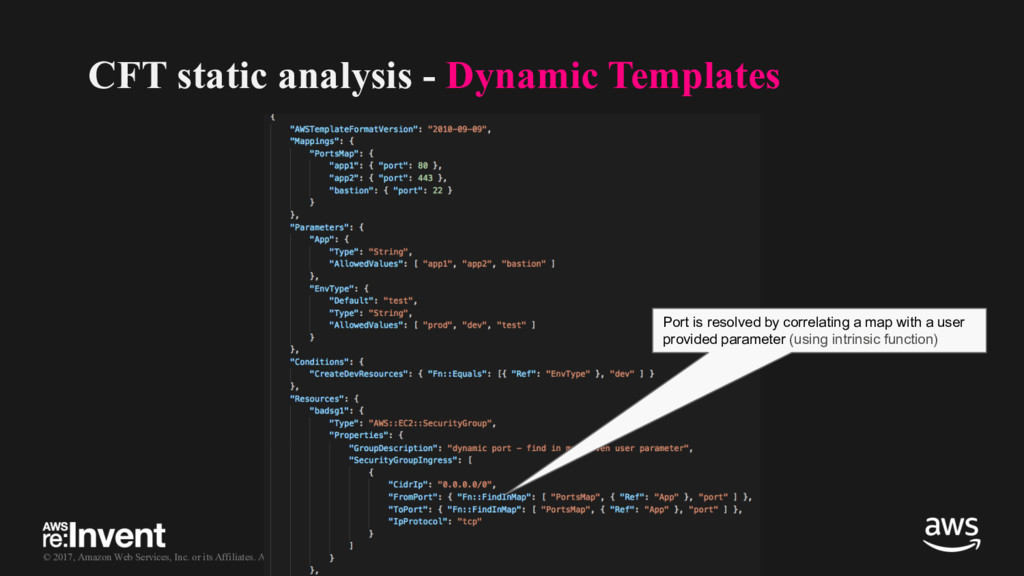
Task: Click the "AWSTemplateFormatVersion" key in code
Action: coord(353,129)
